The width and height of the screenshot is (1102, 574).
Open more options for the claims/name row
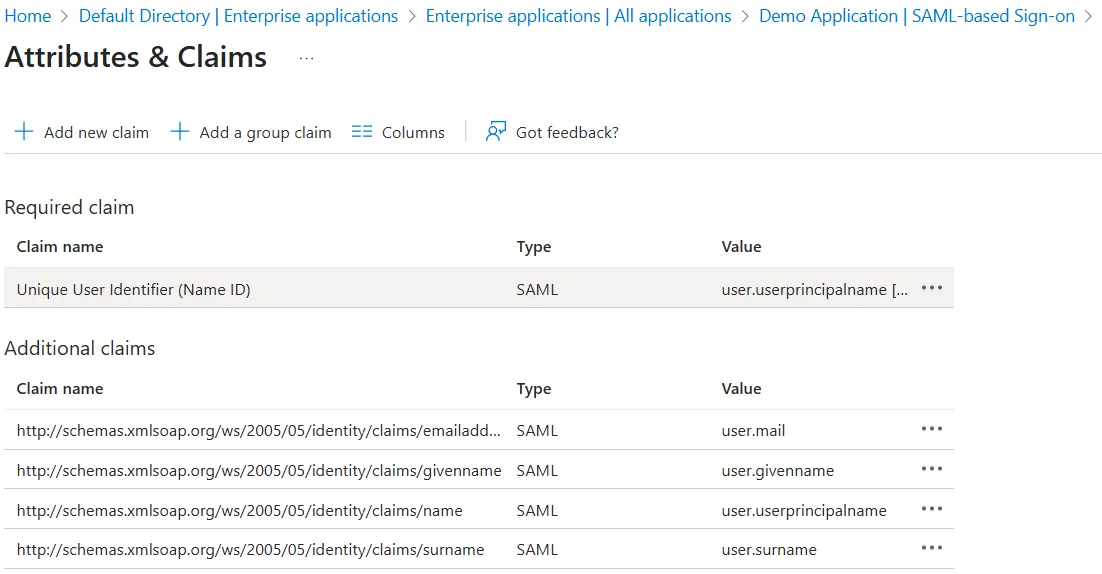(x=932, y=509)
